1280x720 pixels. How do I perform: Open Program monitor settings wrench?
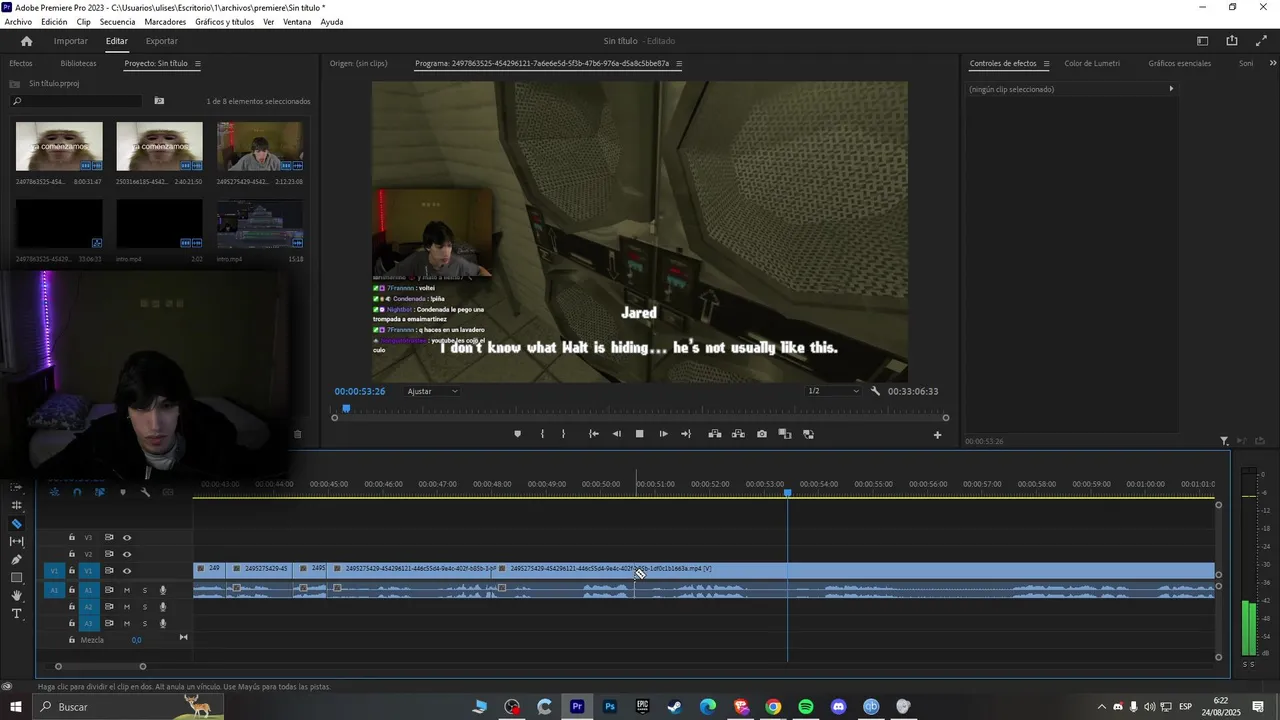point(875,391)
